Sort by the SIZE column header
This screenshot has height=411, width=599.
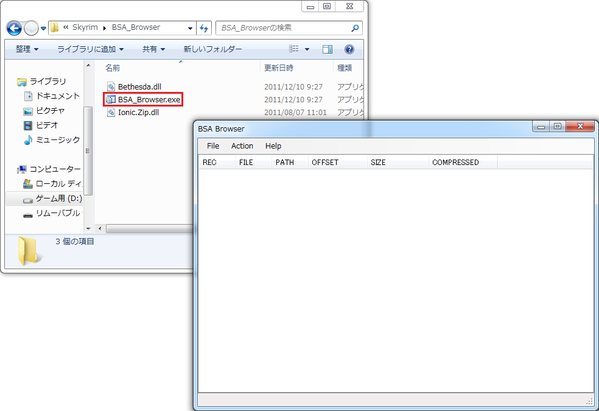[x=398, y=162]
